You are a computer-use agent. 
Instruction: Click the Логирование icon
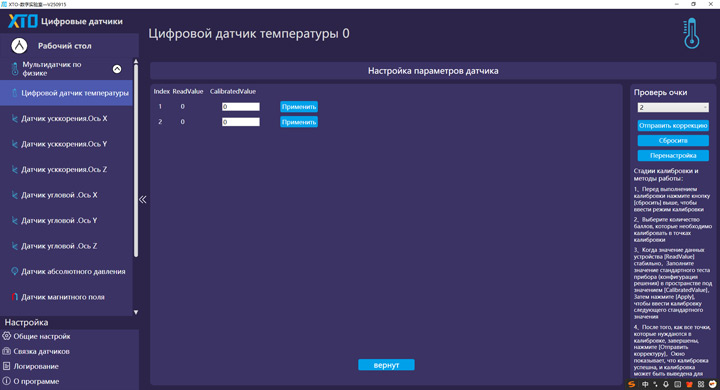[x=6, y=366]
